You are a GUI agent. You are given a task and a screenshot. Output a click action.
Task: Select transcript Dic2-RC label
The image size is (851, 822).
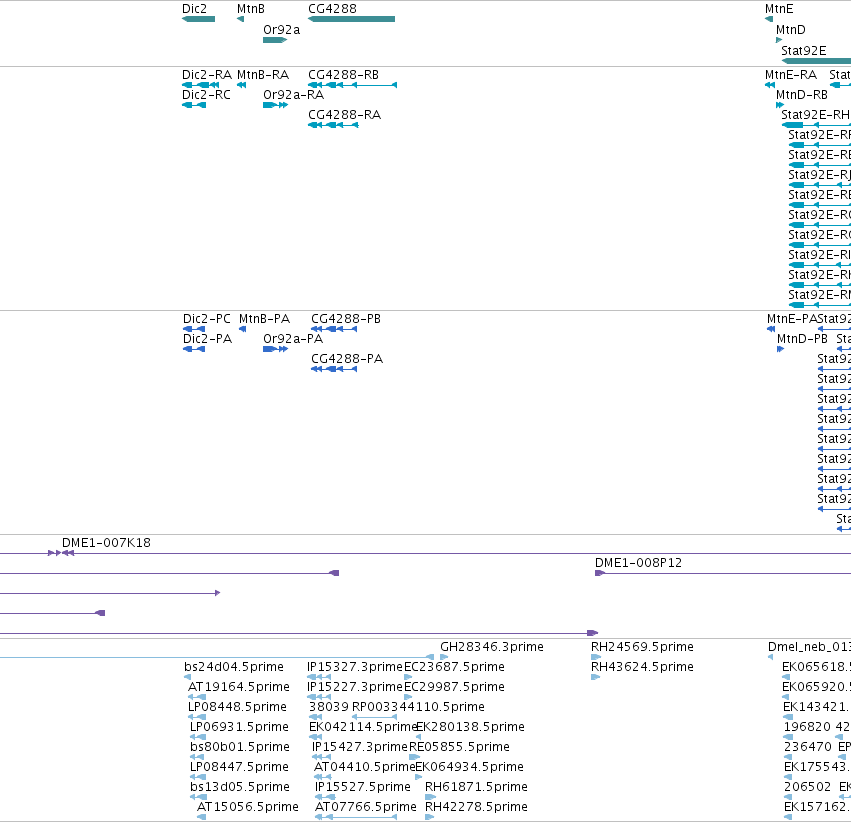point(206,95)
